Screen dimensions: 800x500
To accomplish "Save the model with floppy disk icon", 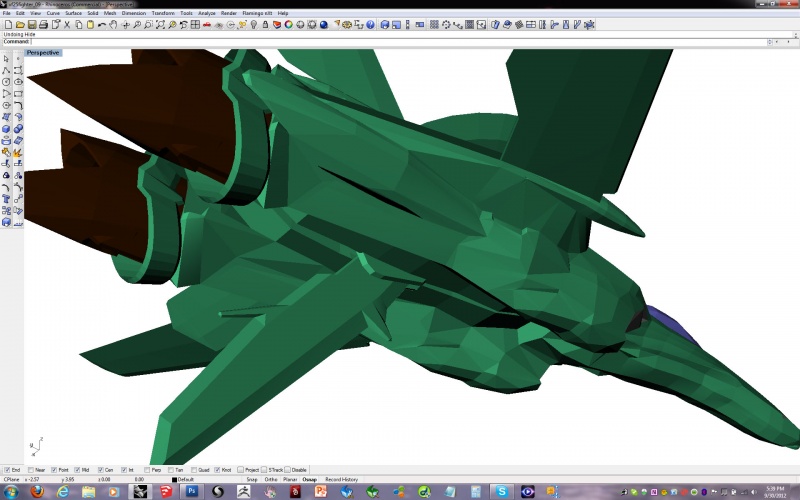I will pos(32,24).
